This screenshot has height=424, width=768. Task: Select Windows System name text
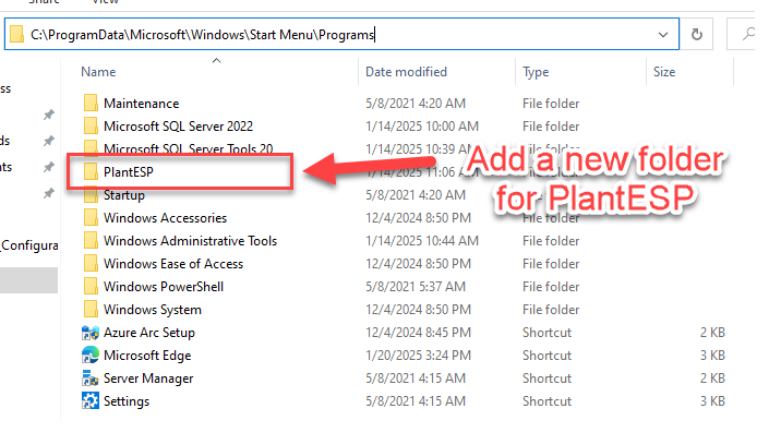pyautogui.click(x=152, y=310)
